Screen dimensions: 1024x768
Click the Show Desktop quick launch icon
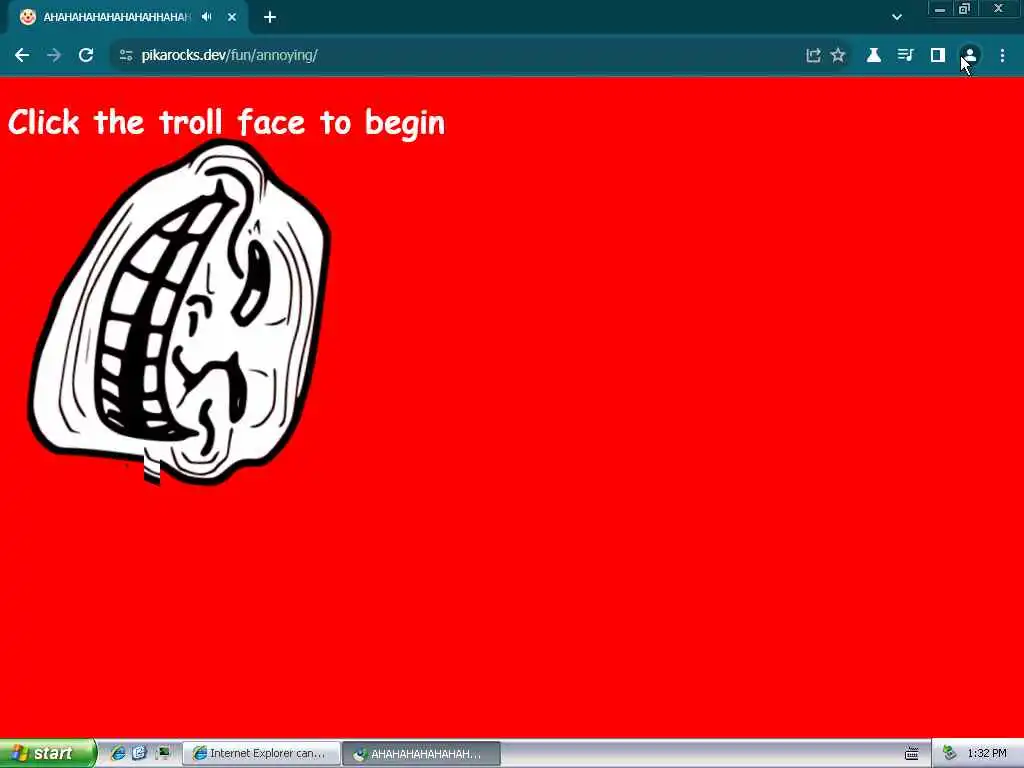coord(162,753)
